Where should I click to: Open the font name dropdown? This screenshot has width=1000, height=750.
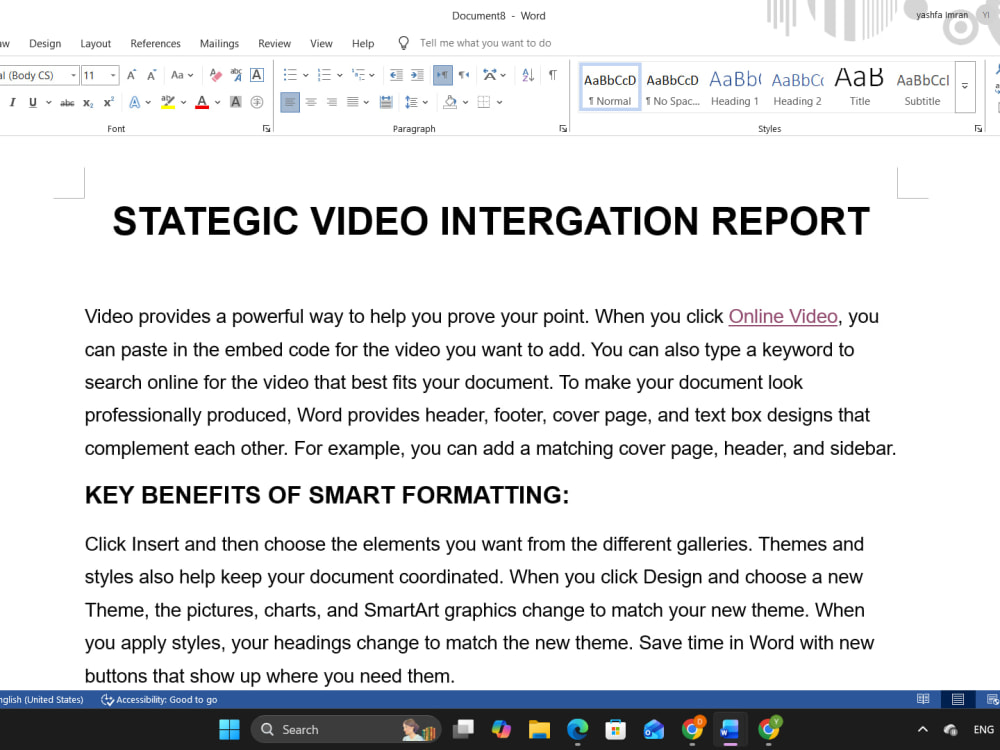[x=73, y=75]
